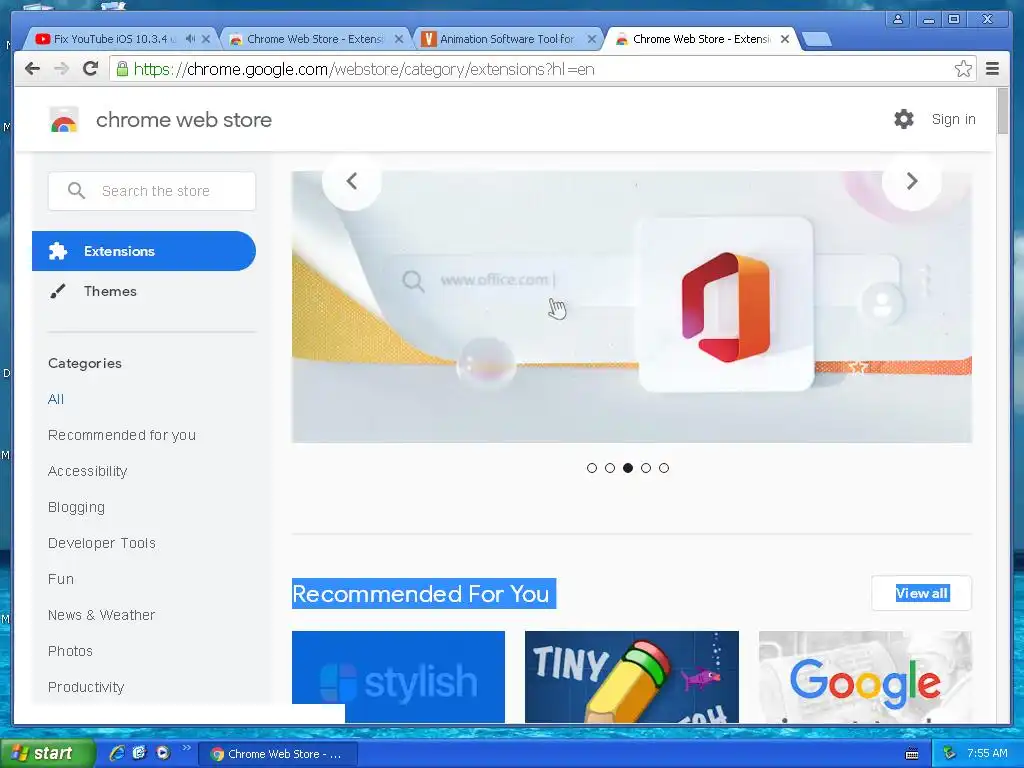
Task: Click the muted speaker icon on YouTube tab
Action: pos(190,39)
